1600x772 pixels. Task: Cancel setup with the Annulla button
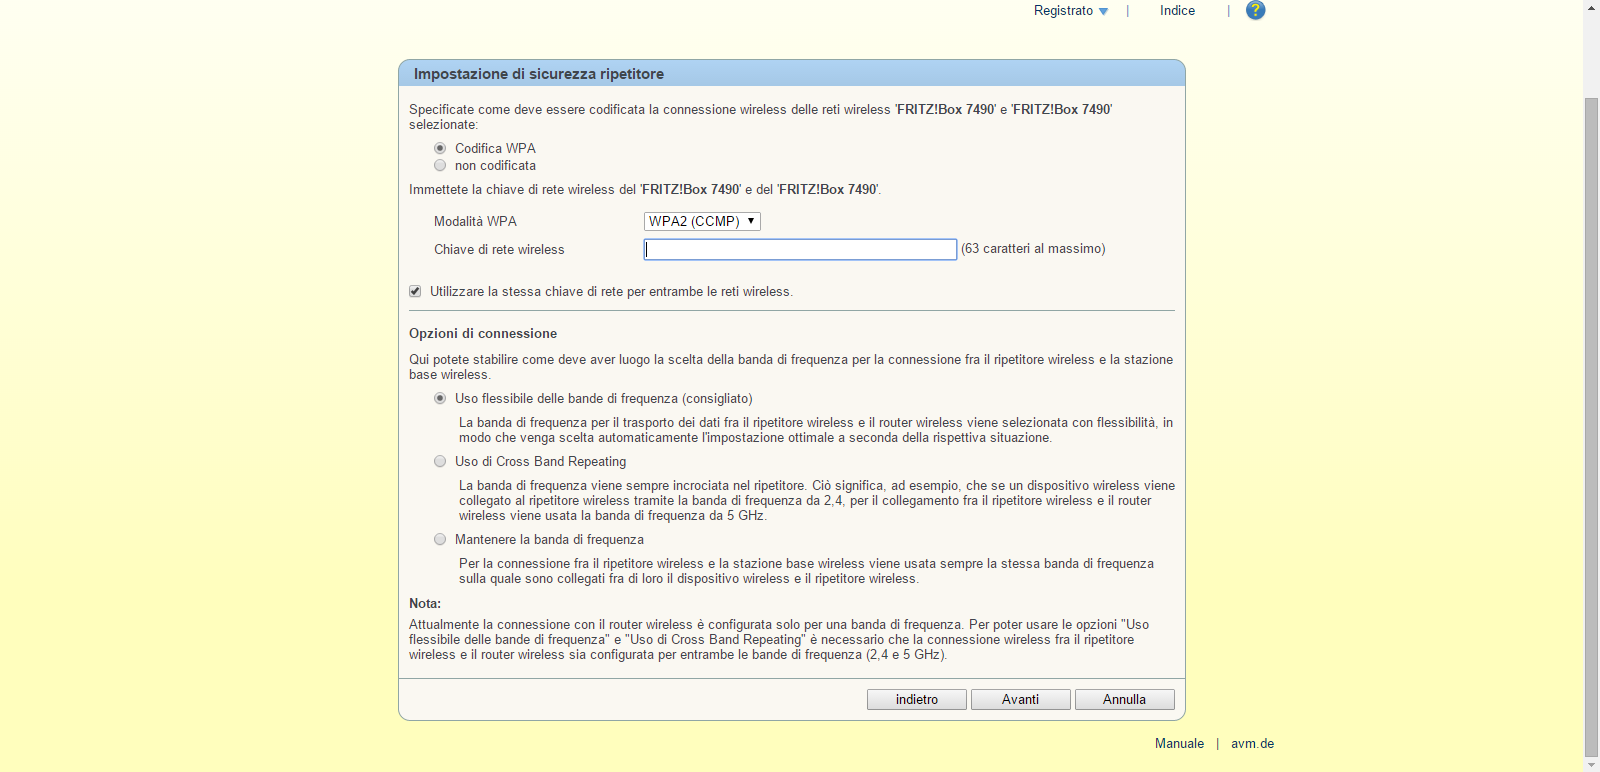click(x=1124, y=700)
